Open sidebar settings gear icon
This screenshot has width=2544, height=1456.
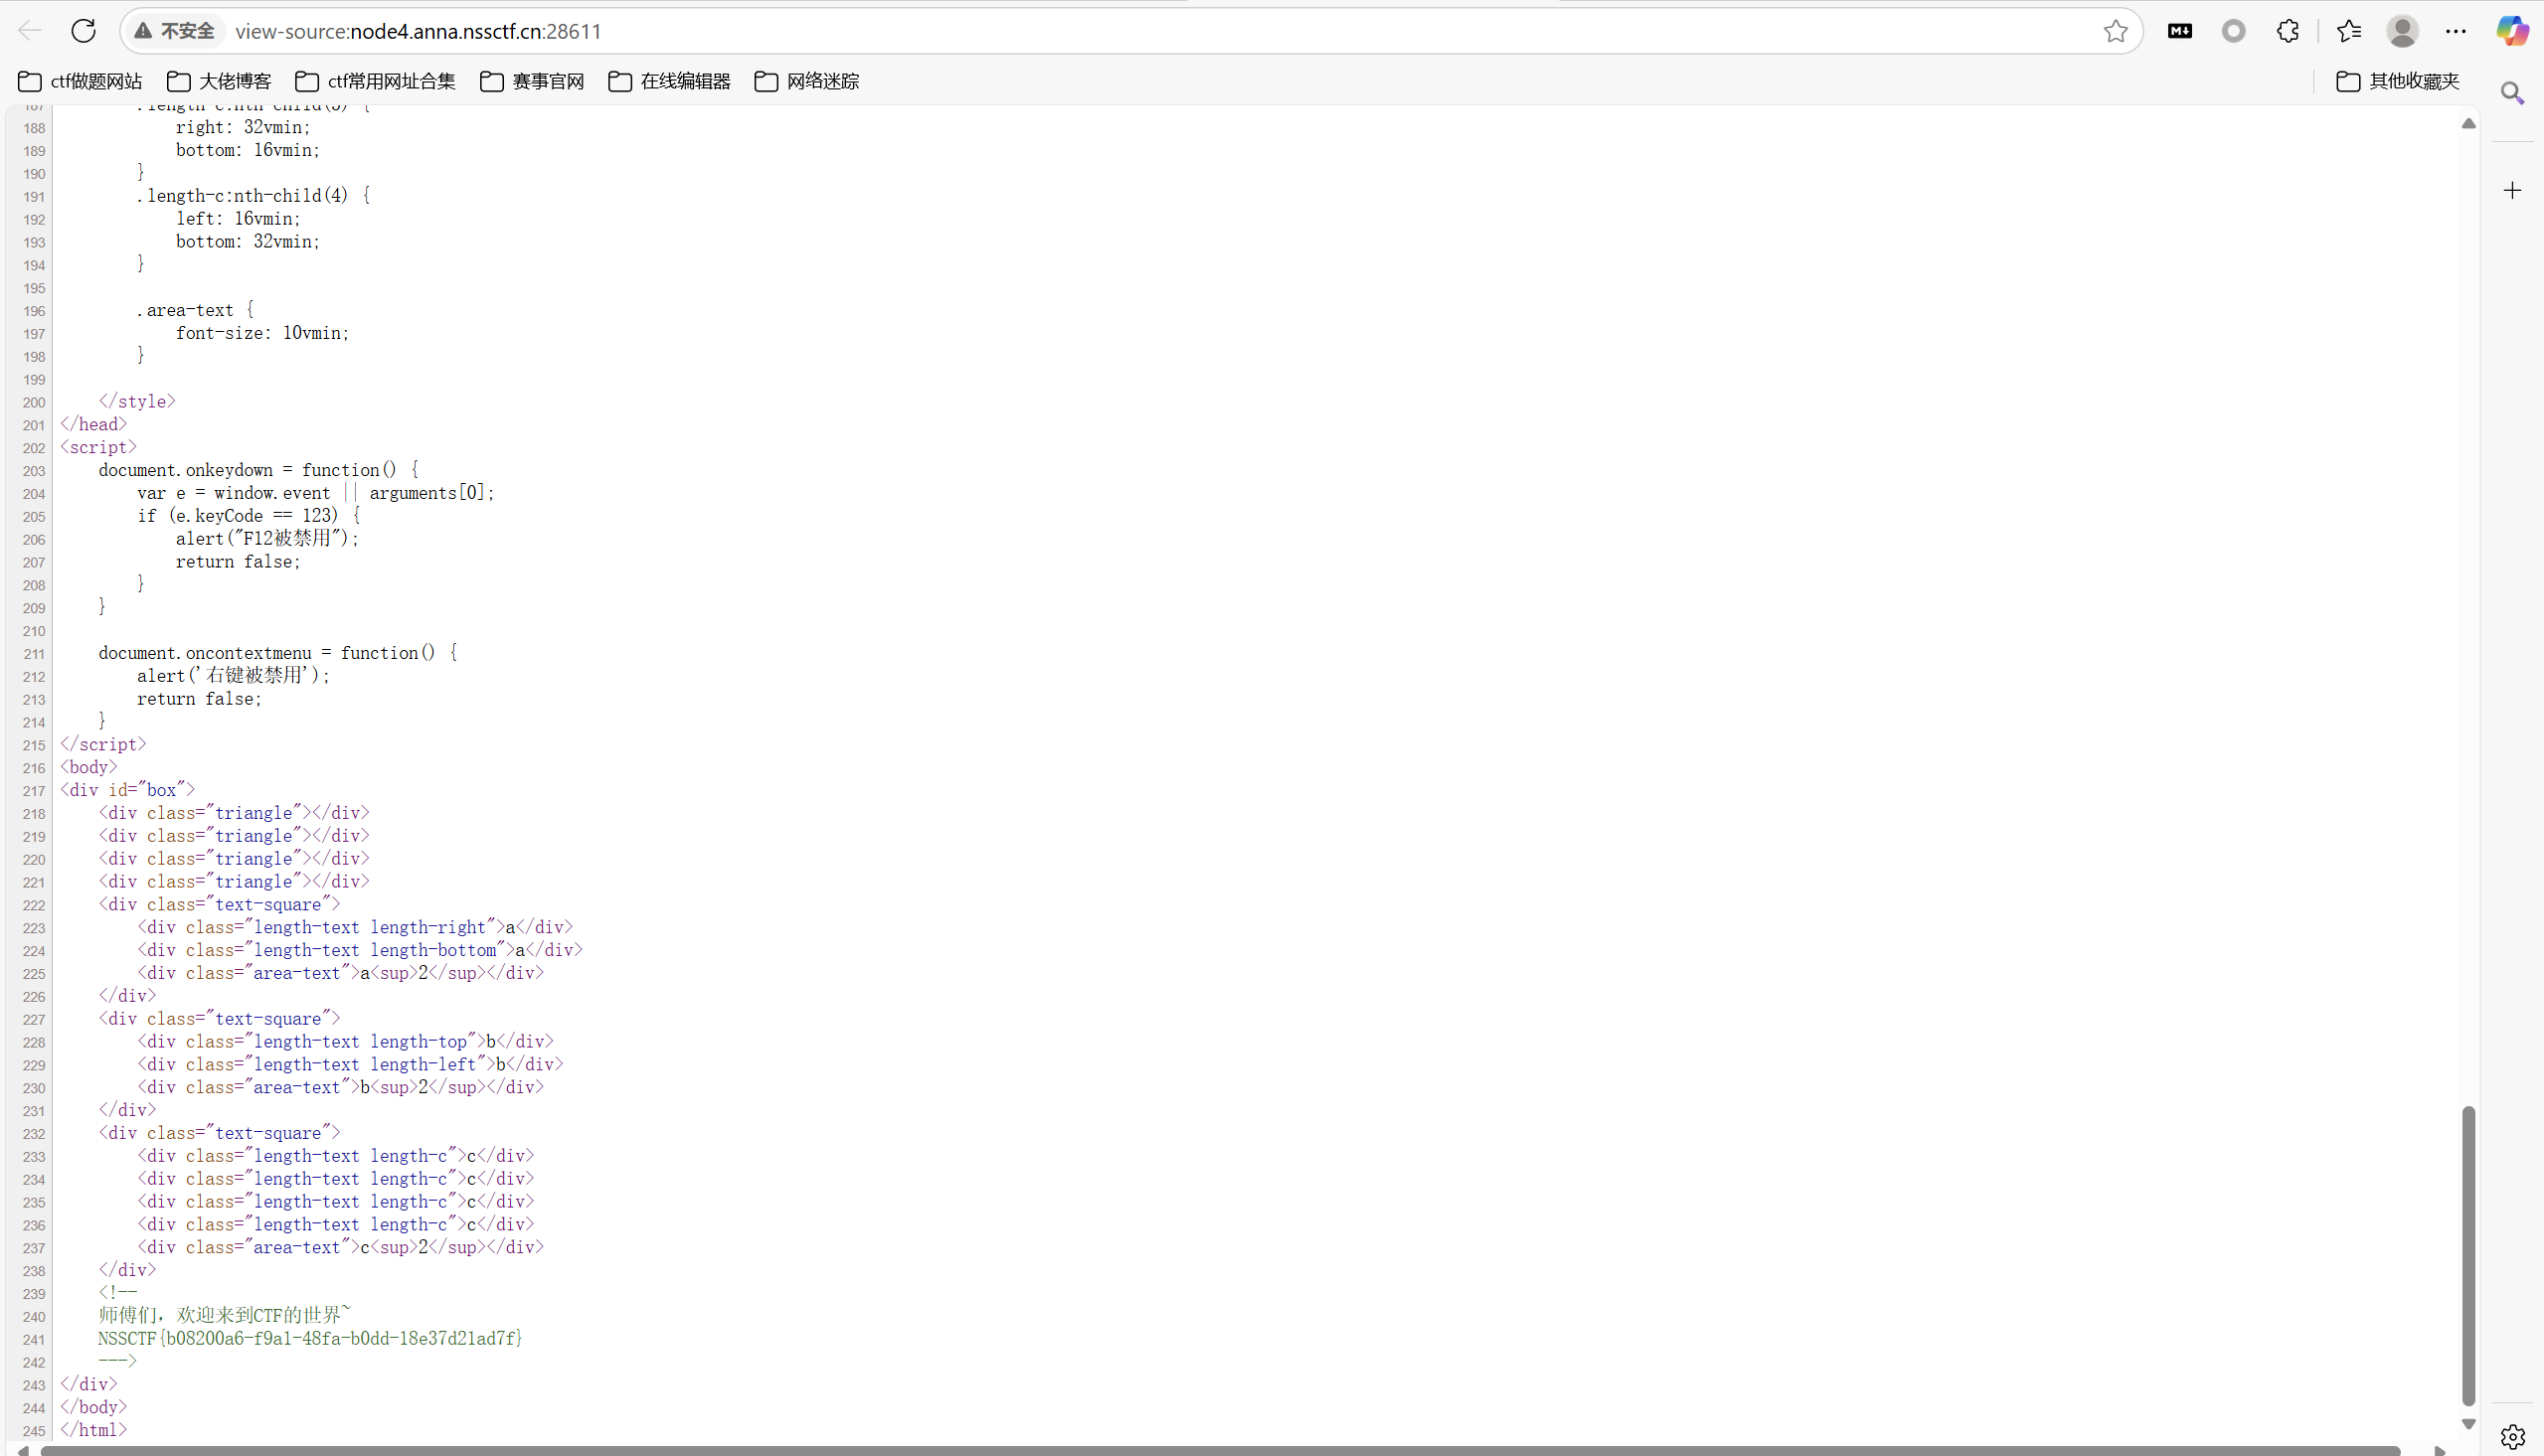click(x=2512, y=1437)
